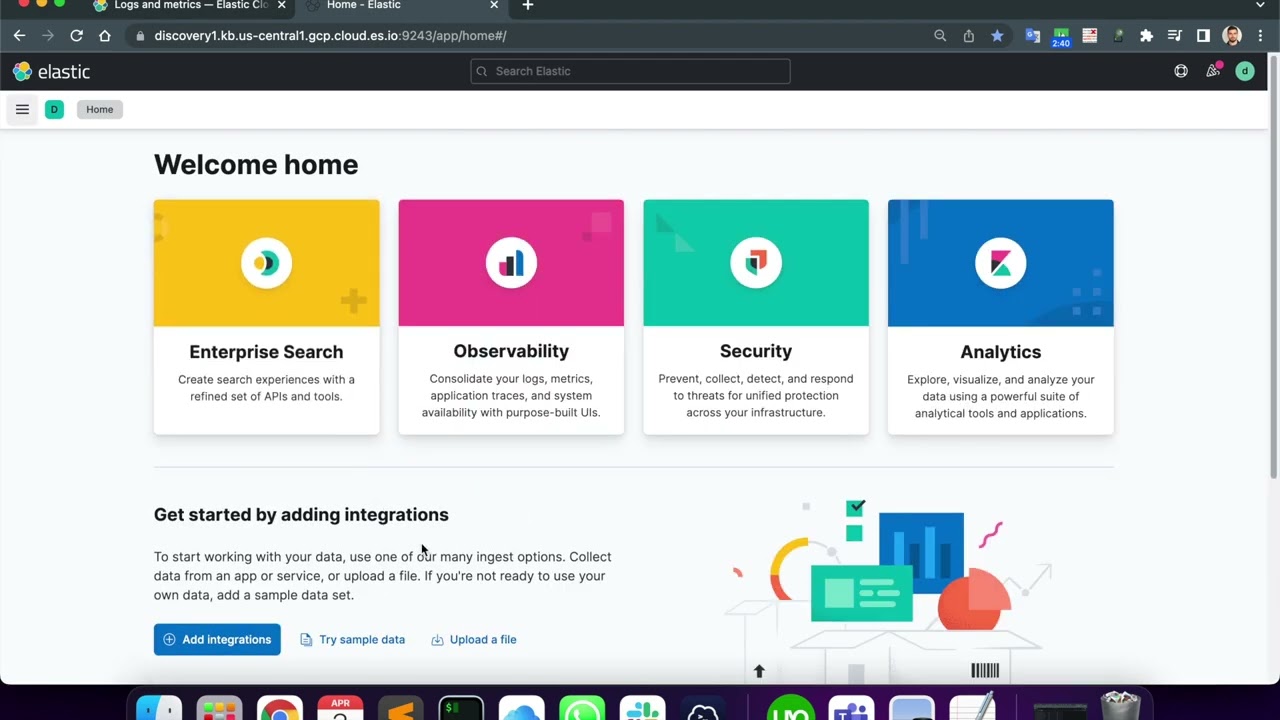Open Terminal from the Dock
Image resolution: width=1280 pixels, height=720 pixels.
pyautogui.click(x=461, y=708)
